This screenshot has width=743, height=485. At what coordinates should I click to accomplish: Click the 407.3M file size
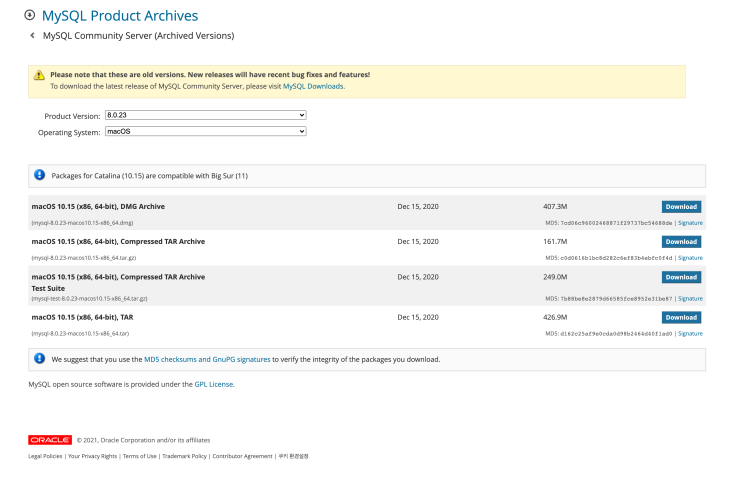point(555,207)
